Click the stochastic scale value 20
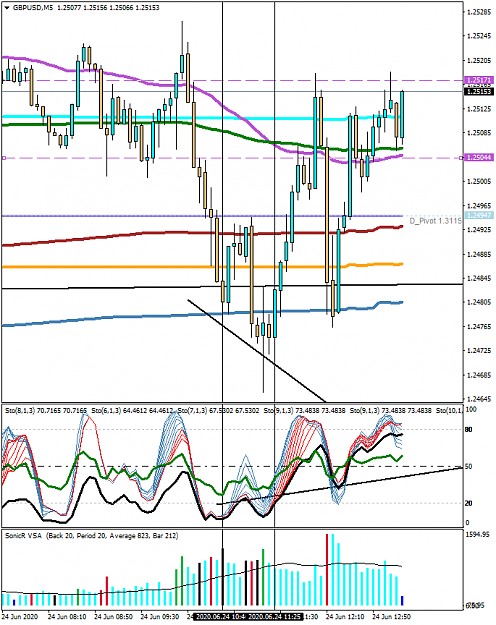This screenshot has width=496, height=625. tap(469, 503)
